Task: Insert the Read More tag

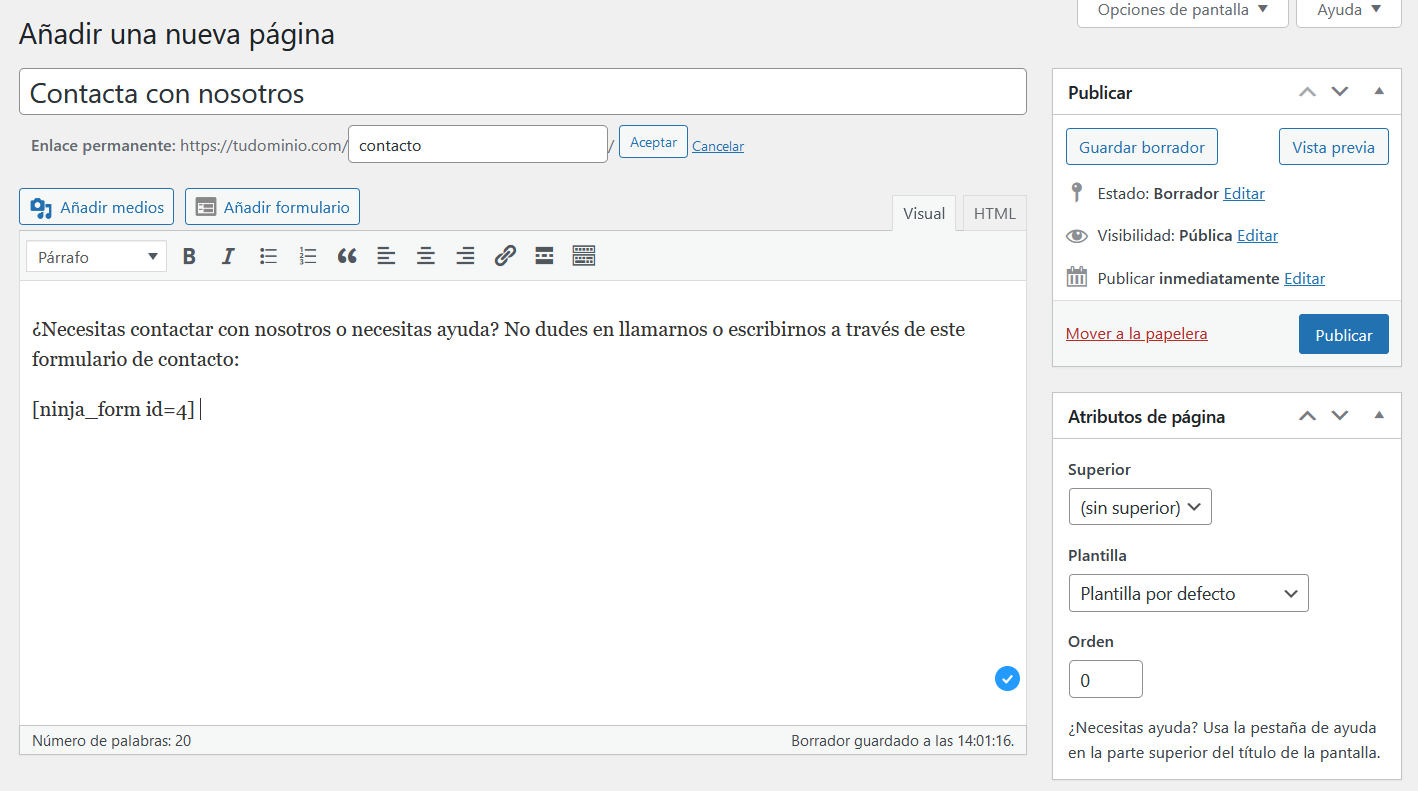Action: coord(544,256)
